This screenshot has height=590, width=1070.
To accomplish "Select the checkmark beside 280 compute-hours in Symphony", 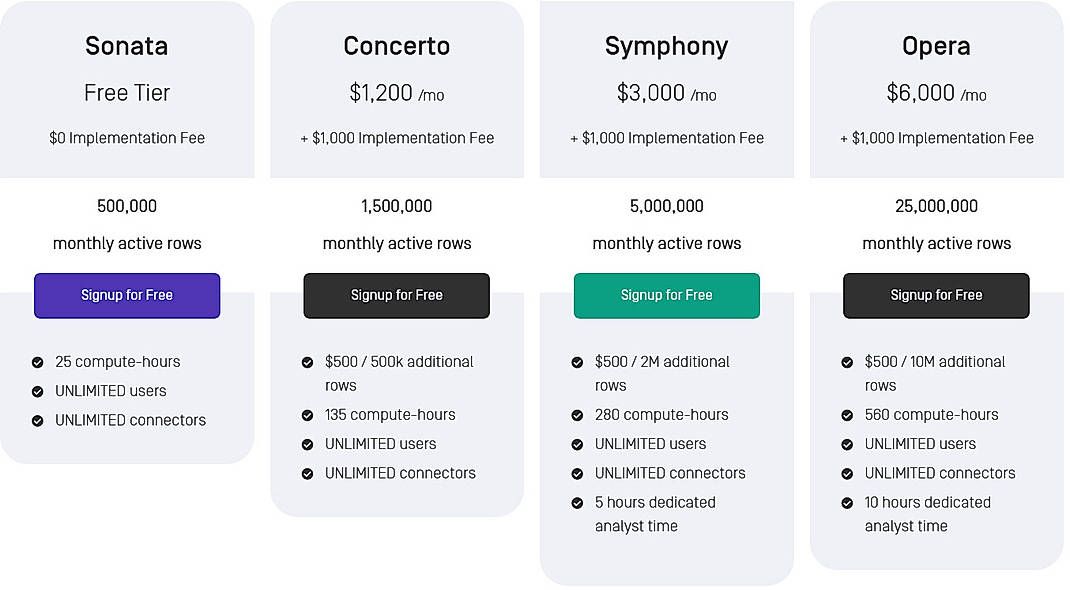I will pos(576,415).
